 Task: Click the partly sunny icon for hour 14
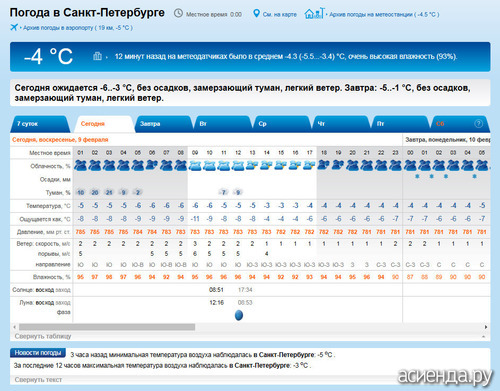(x=266, y=165)
